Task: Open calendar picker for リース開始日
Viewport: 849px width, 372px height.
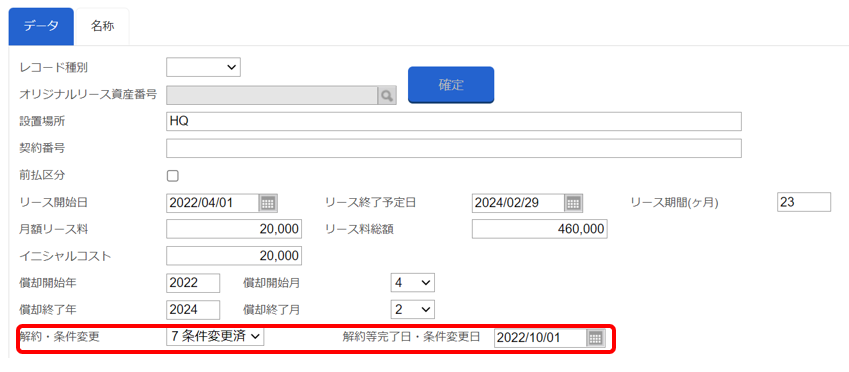Action: click(x=268, y=203)
